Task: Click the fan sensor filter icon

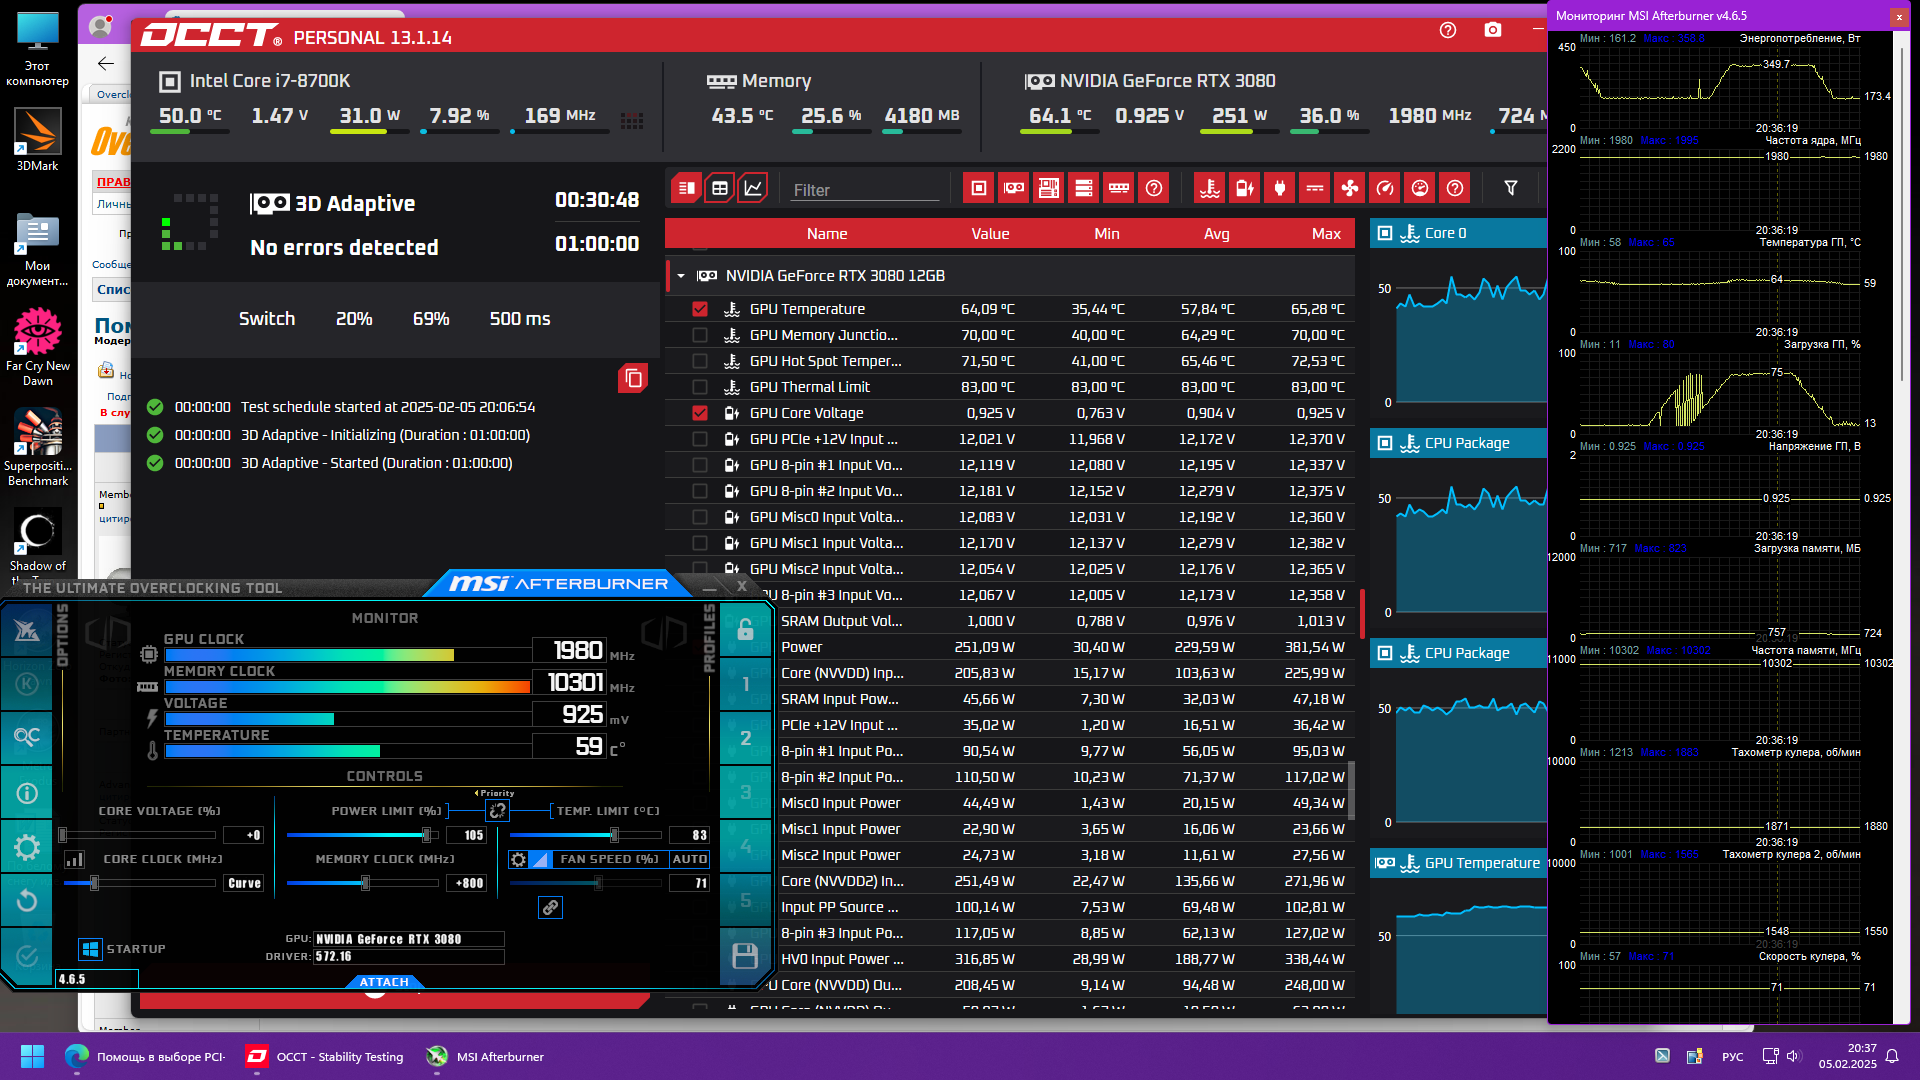Action: tap(1350, 188)
